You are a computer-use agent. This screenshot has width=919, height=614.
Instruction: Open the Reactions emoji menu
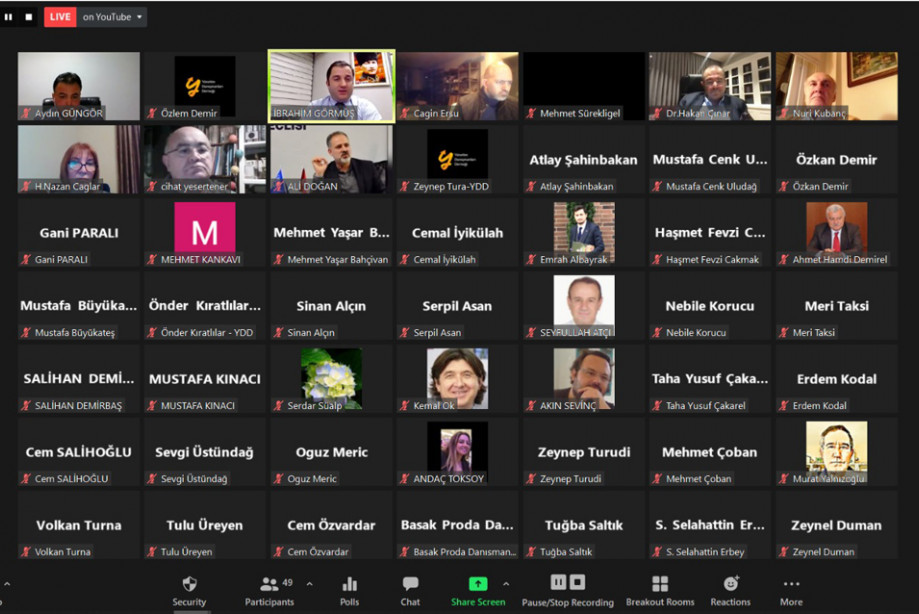pos(730,588)
